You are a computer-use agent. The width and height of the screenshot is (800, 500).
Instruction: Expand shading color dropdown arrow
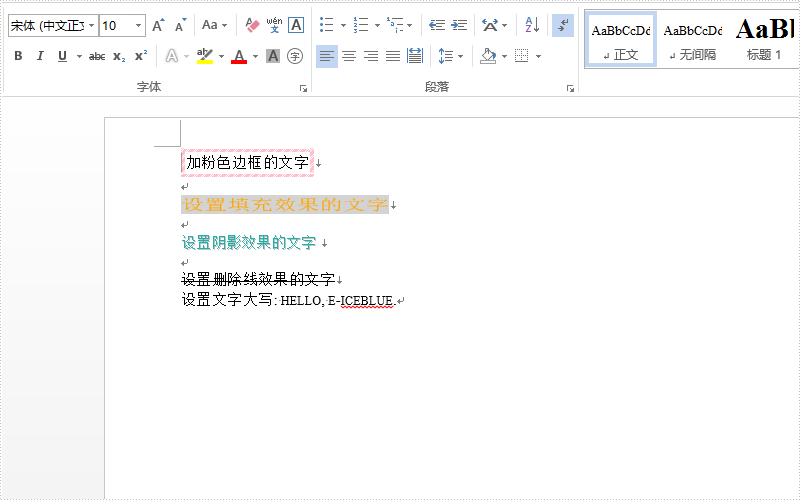click(504, 56)
